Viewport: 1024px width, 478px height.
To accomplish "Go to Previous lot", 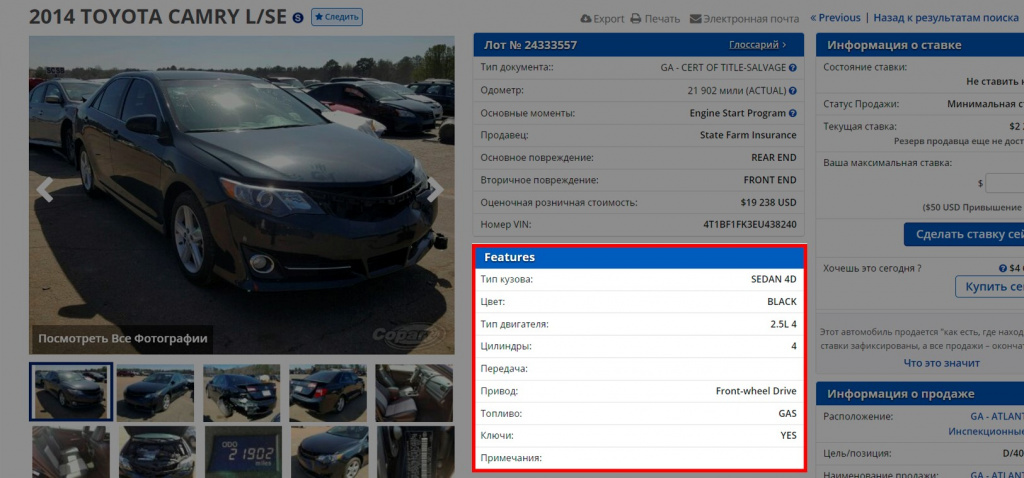I will click(x=835, y=18).
